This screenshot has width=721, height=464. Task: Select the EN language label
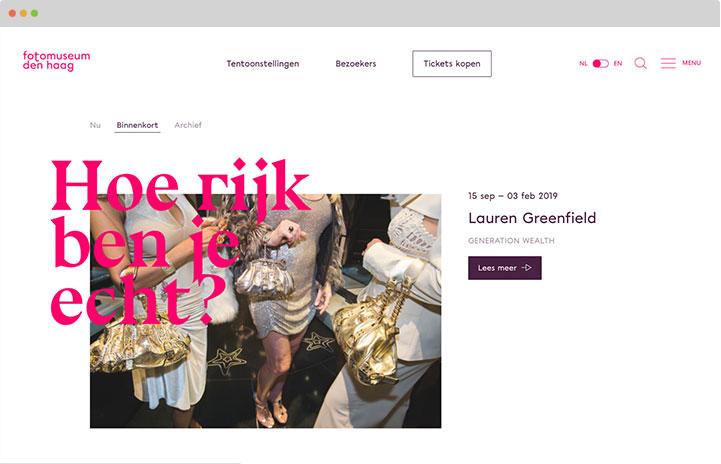[618, 63]
